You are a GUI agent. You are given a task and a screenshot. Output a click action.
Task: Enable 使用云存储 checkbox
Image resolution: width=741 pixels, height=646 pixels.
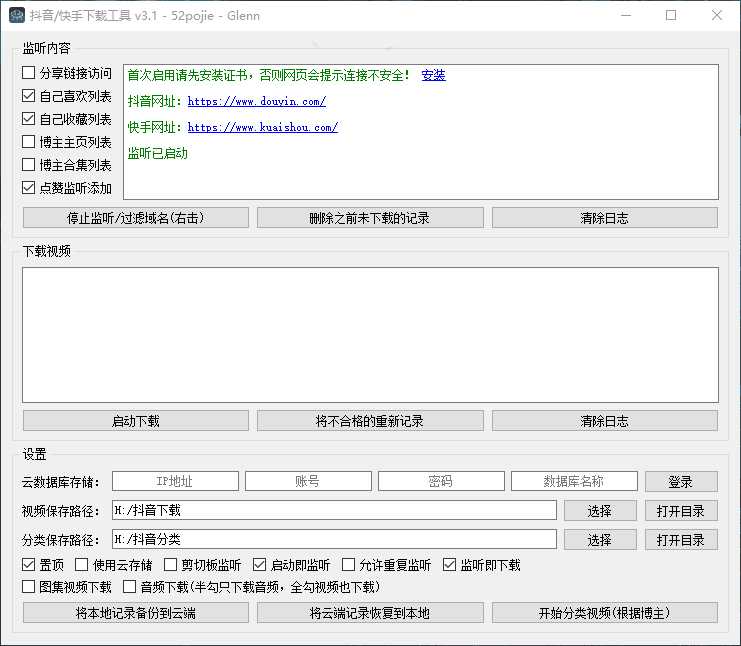tap(83, 565)
